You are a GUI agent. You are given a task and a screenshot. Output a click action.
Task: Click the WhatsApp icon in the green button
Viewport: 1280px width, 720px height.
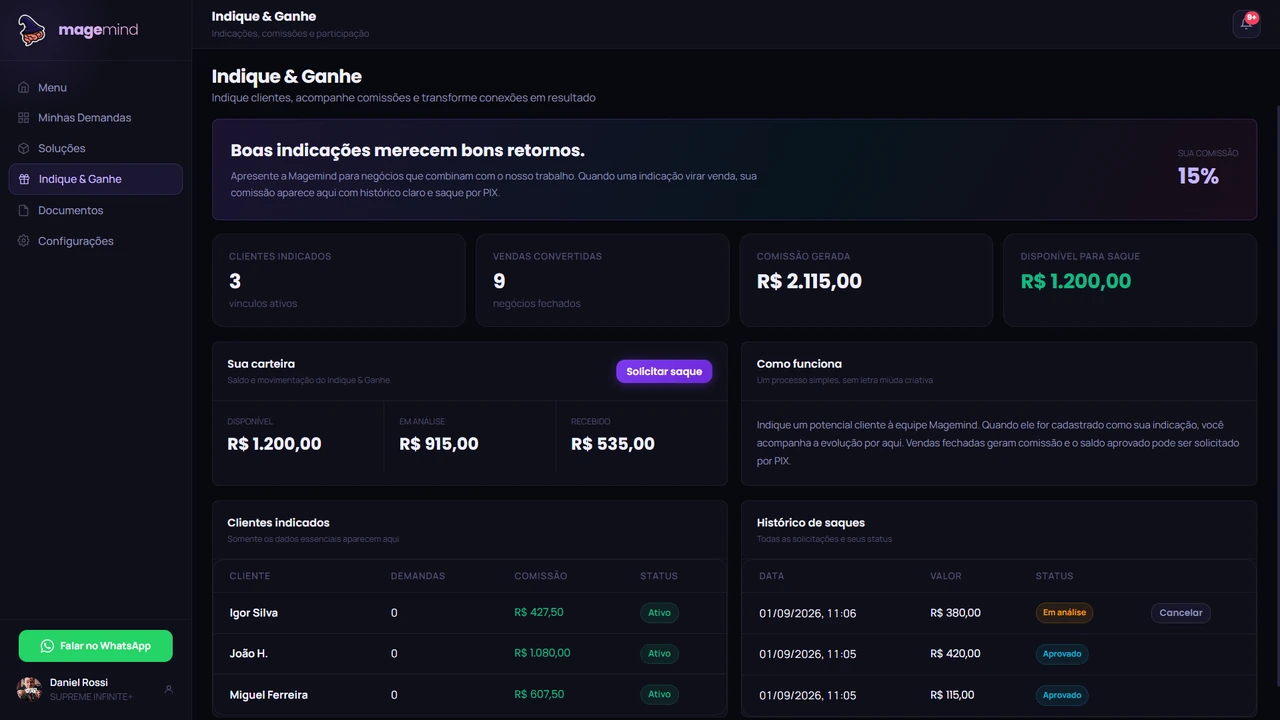tap(47, 646)
